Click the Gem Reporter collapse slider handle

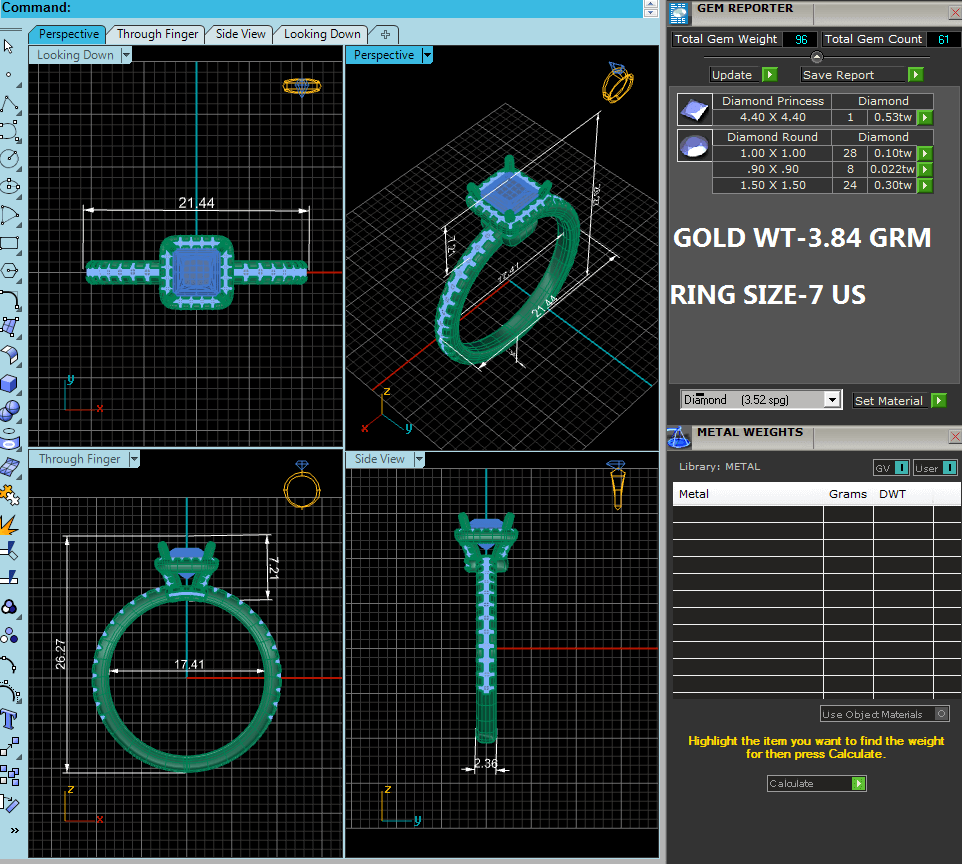(816, 58)
